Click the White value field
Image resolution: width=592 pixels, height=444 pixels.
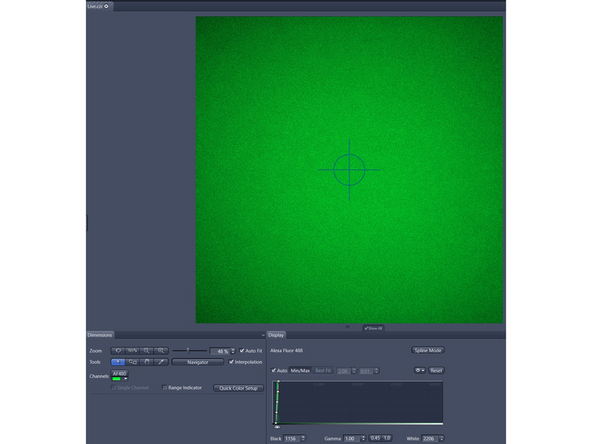(430, 438)
